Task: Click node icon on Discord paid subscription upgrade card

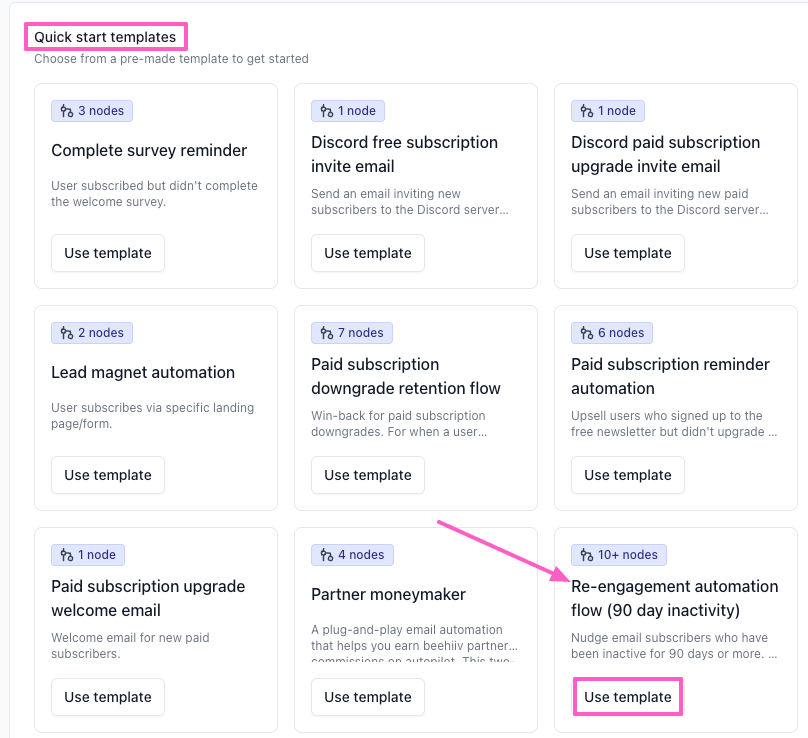Action: point(587,111)
